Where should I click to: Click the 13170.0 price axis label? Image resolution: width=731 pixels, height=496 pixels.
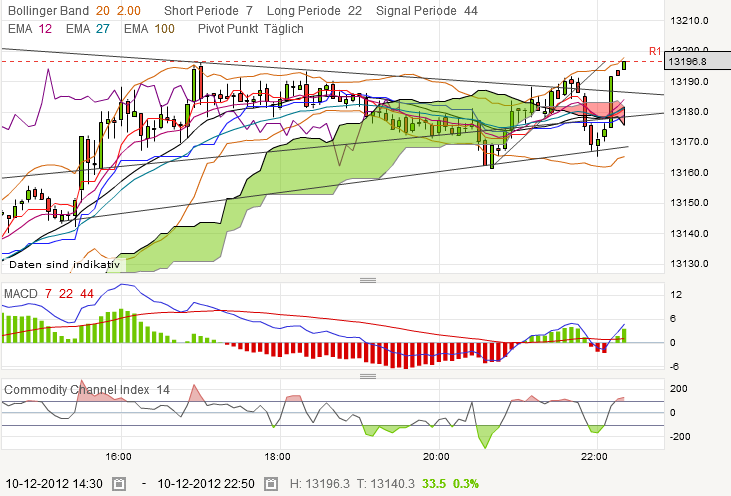click(690, 142)
